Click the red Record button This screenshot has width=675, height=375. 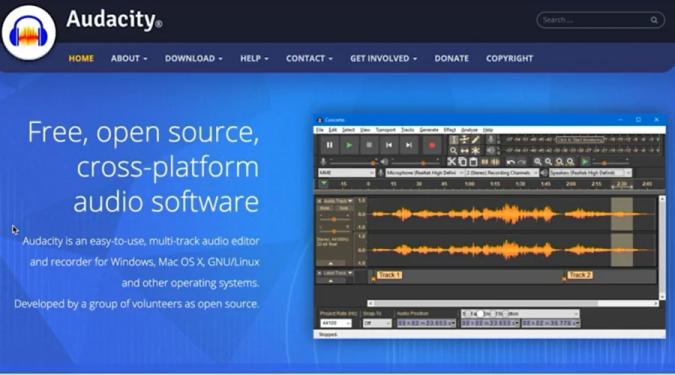pos(432,146)
